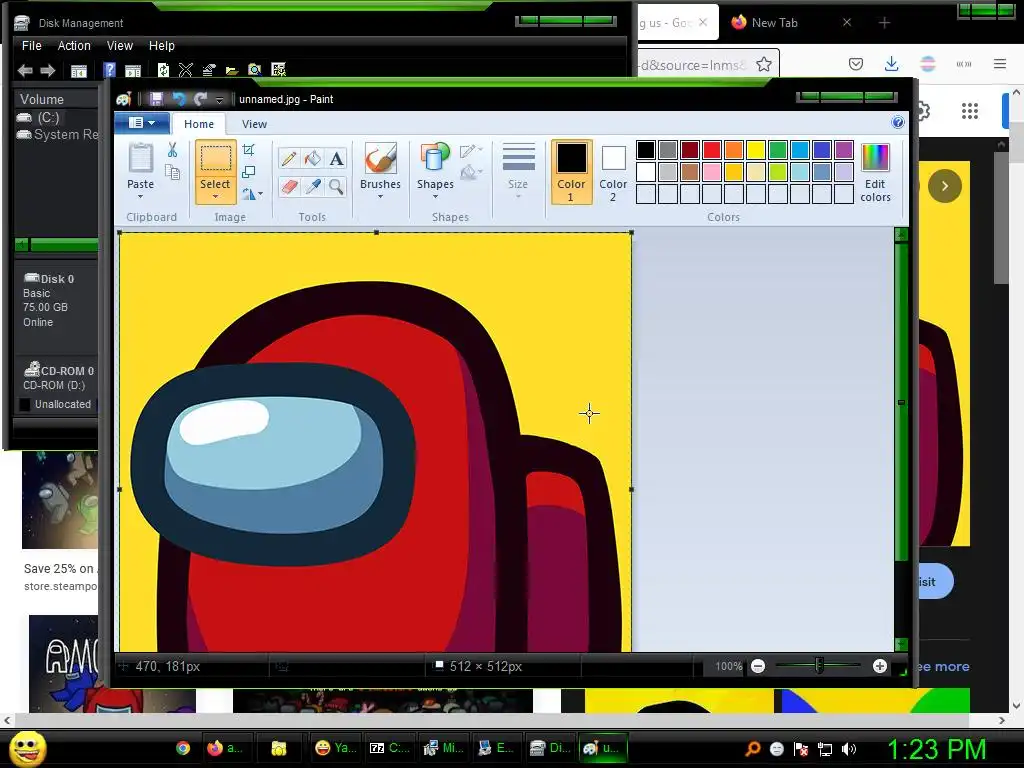The height and width of the screenshot is (768, 1024).
Task: Pick the green color swatch
Action: [x=778, y=150]
